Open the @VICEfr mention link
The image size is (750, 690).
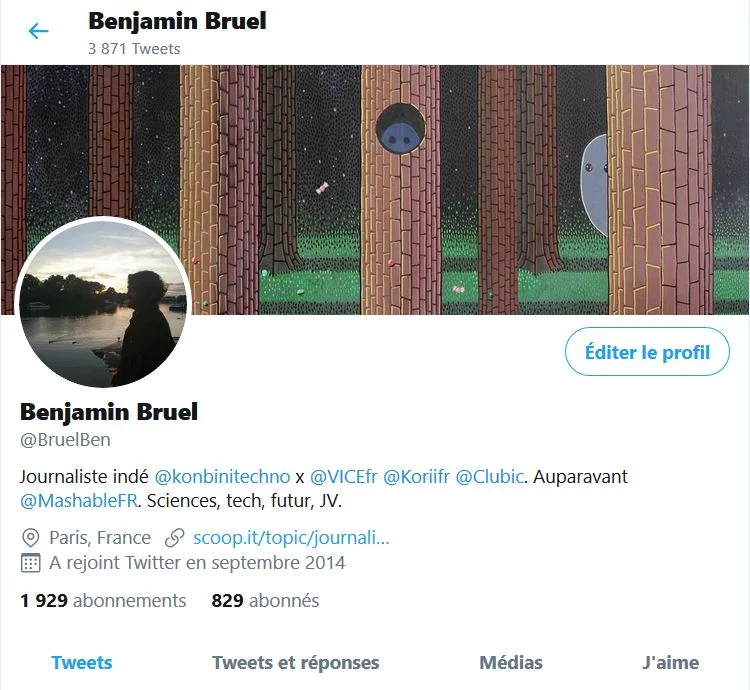pyautogui.click(x=343, y=477)
